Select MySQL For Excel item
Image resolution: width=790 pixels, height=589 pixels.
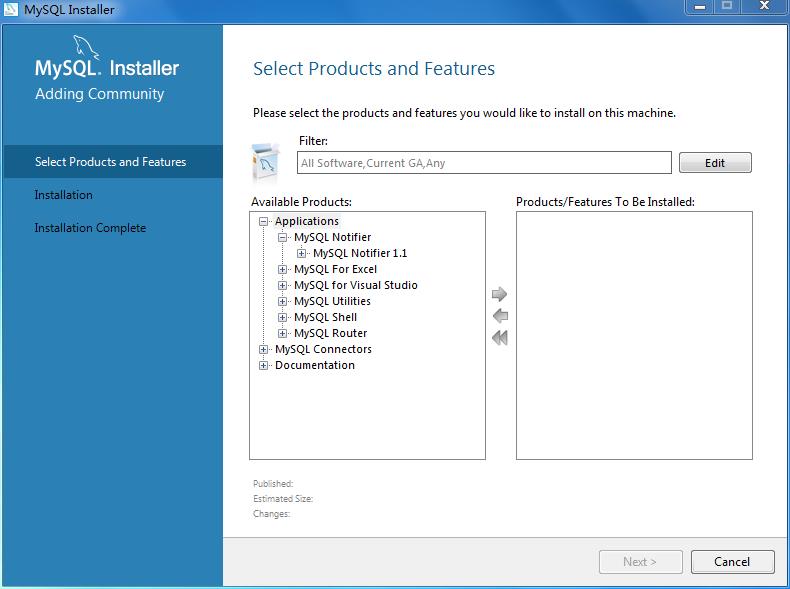point(336,270)
